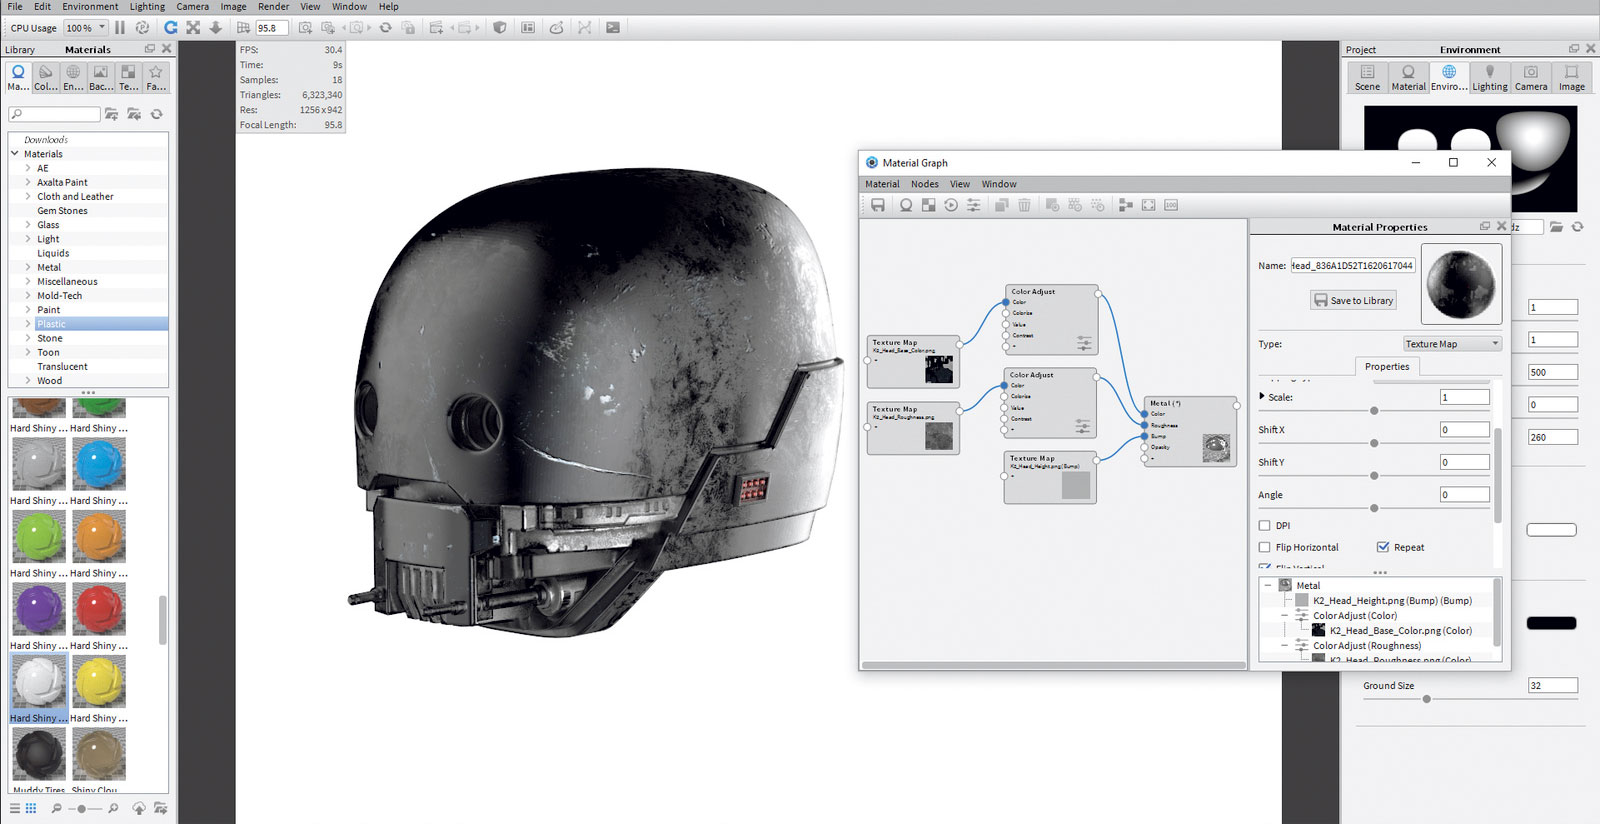Click the play-circle icon in Material Graph toolbar

(x=951, y=205)
